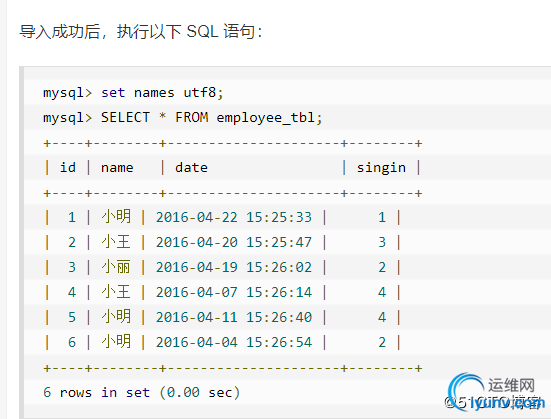Viewport: 551px width, 419px height.
Task: Click the 2016-04-04 15:26:54 date value
Action: [234, 342]
